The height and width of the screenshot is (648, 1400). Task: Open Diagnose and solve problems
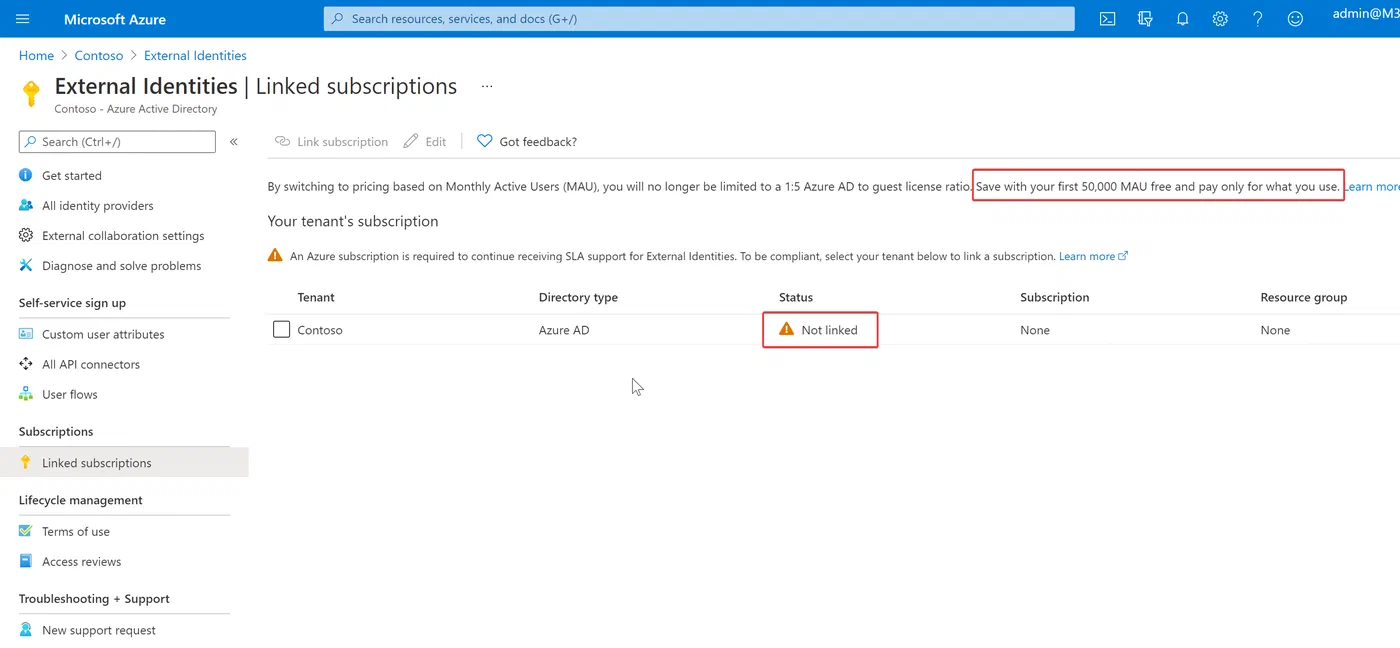[x=124, y=265]
